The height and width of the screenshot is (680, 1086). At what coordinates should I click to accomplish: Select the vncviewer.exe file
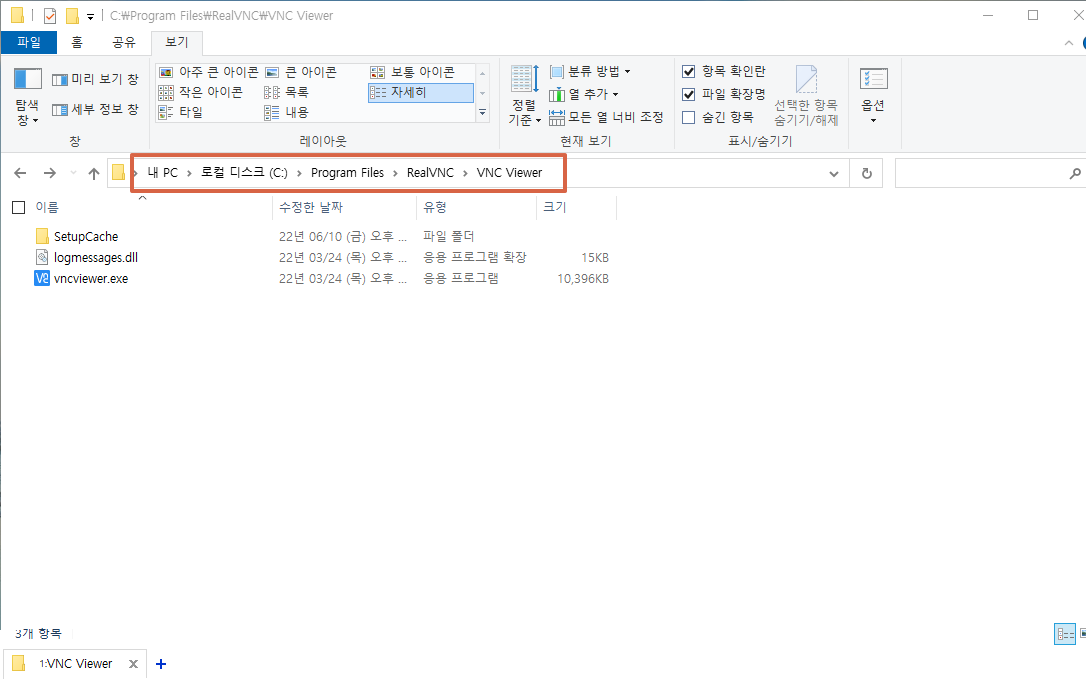click(91, 279)
